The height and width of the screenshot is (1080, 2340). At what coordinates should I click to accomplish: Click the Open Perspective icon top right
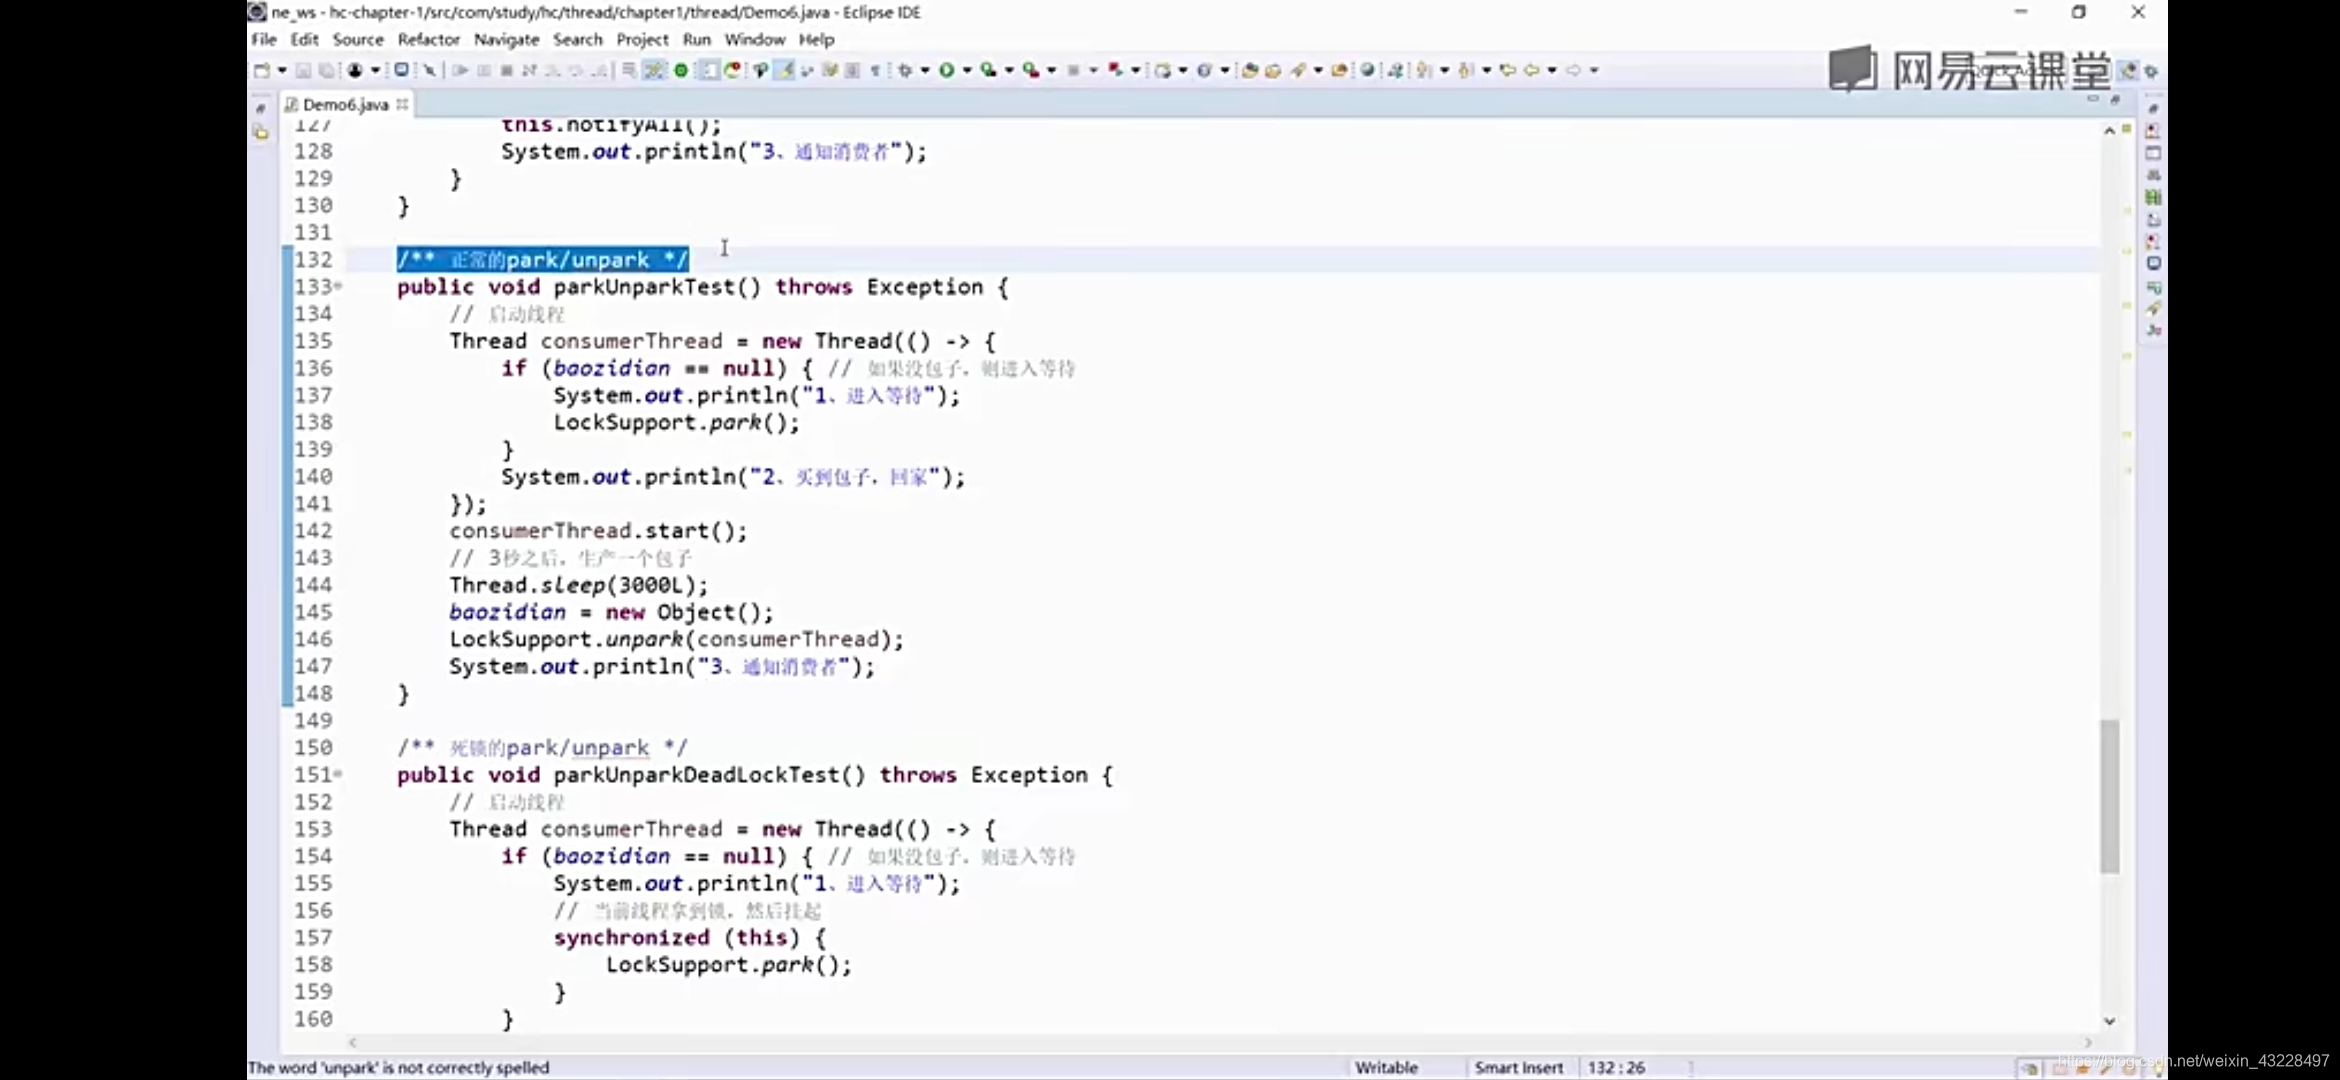(2128, 70)
